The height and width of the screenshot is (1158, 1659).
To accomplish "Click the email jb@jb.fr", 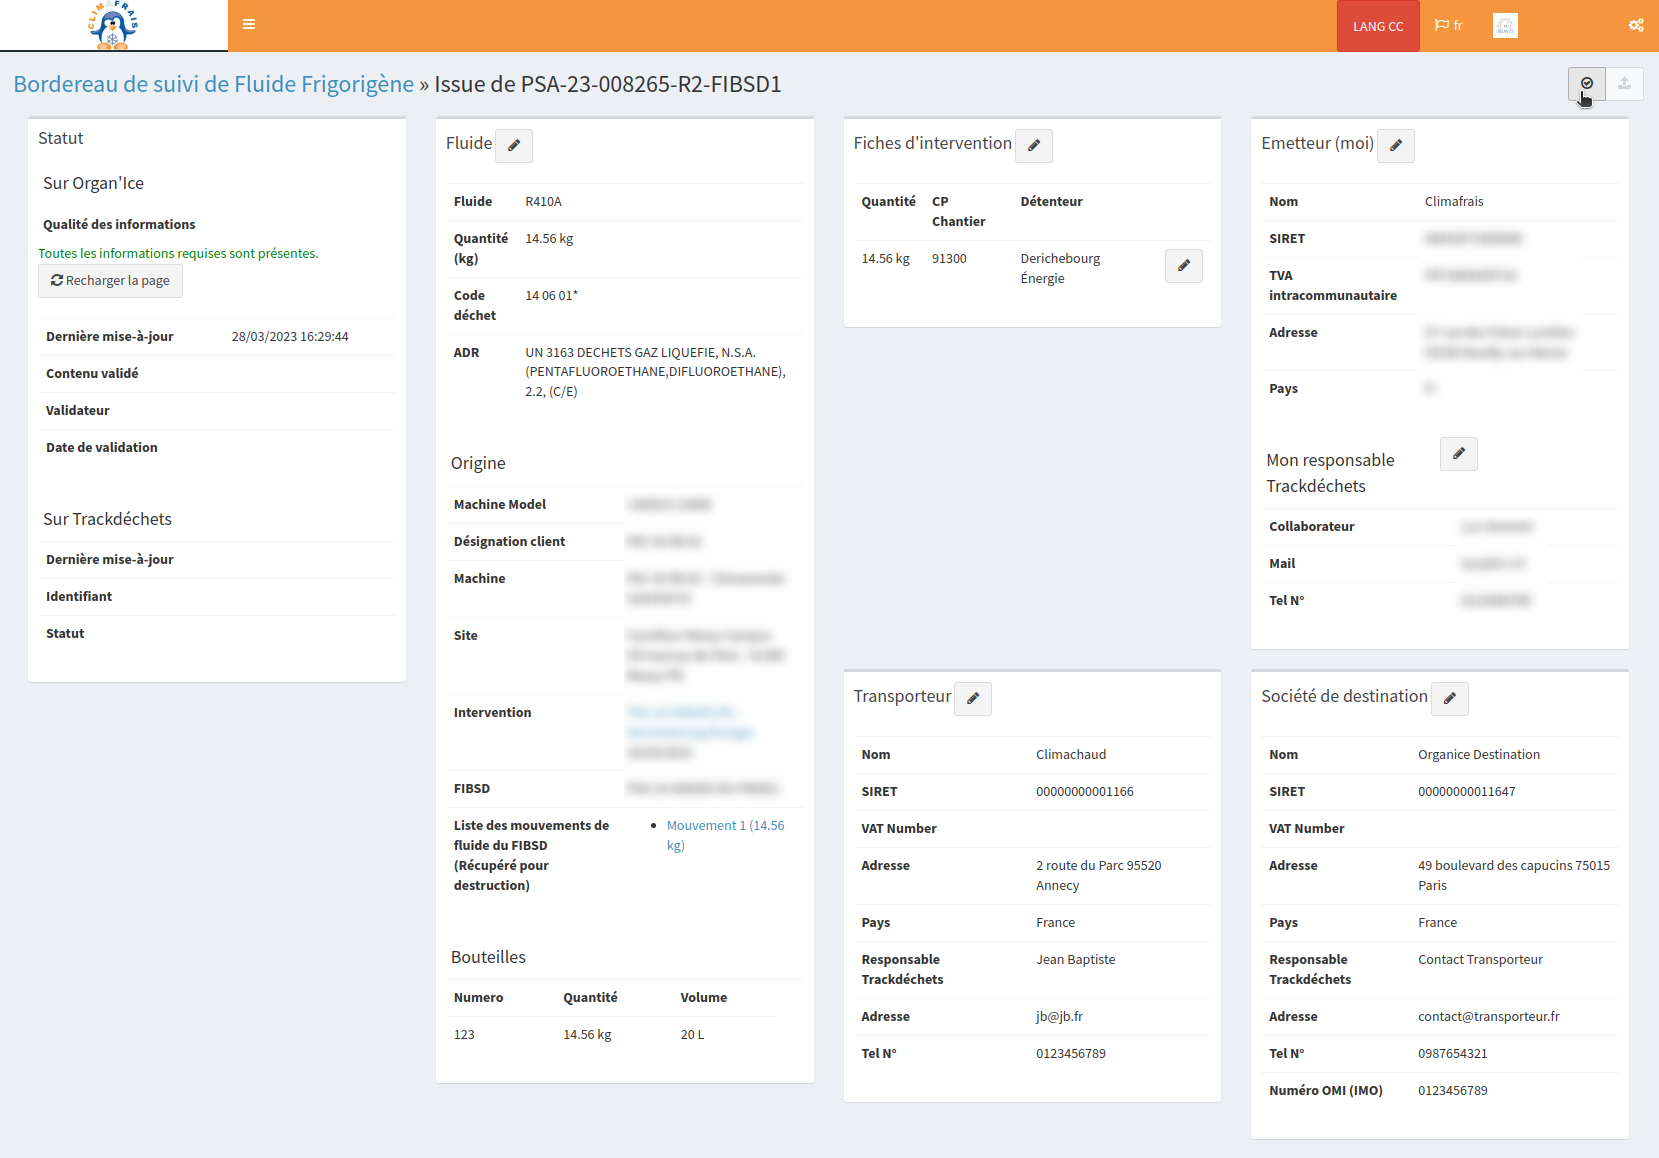I will coord(1059,1017).
